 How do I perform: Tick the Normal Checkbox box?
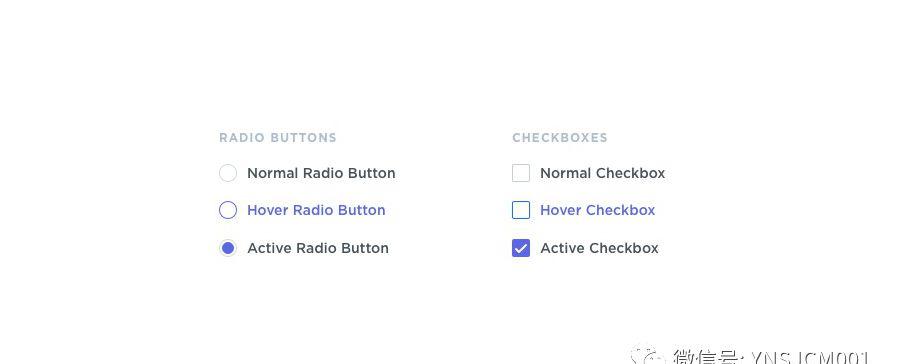point(521,173)
